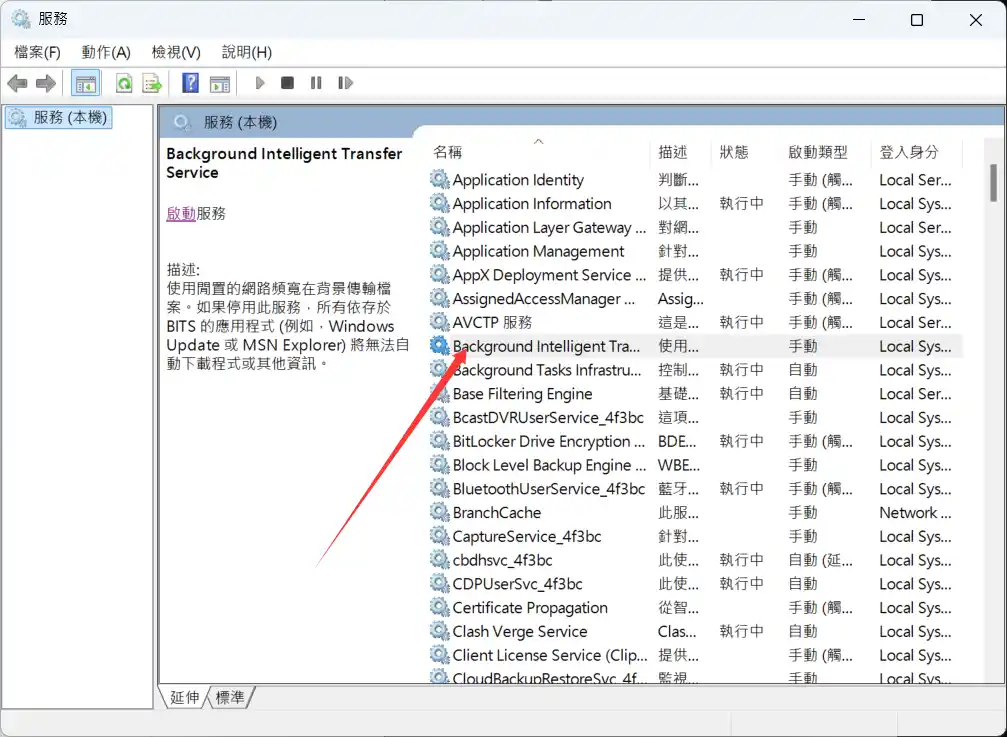Click the Refresh toolbar icon

124,83
